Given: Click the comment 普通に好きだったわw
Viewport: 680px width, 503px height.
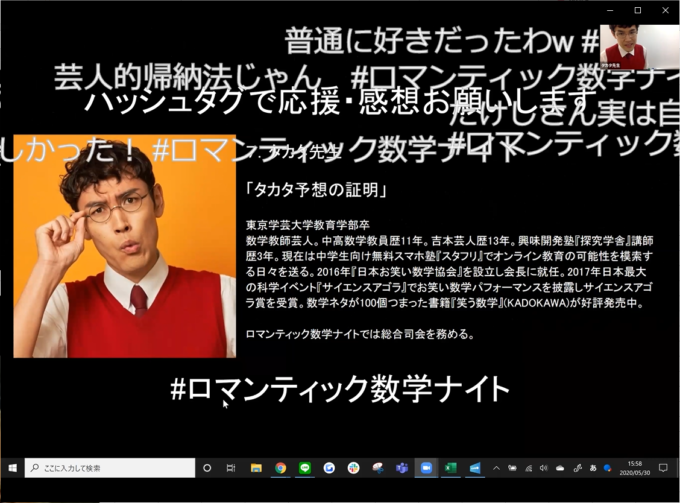Looking at the screenshot, I should [429, 42].
